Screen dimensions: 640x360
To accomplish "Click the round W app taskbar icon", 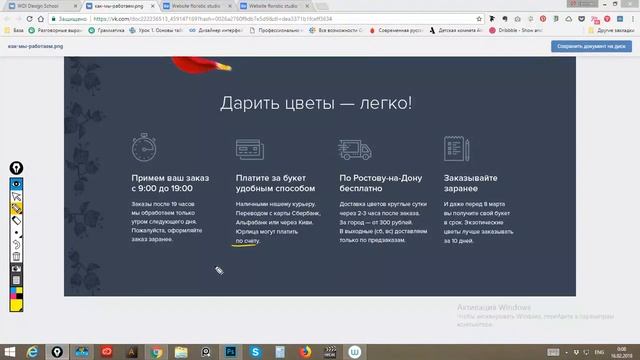I will pyautogui.click(x=355, y=352).
